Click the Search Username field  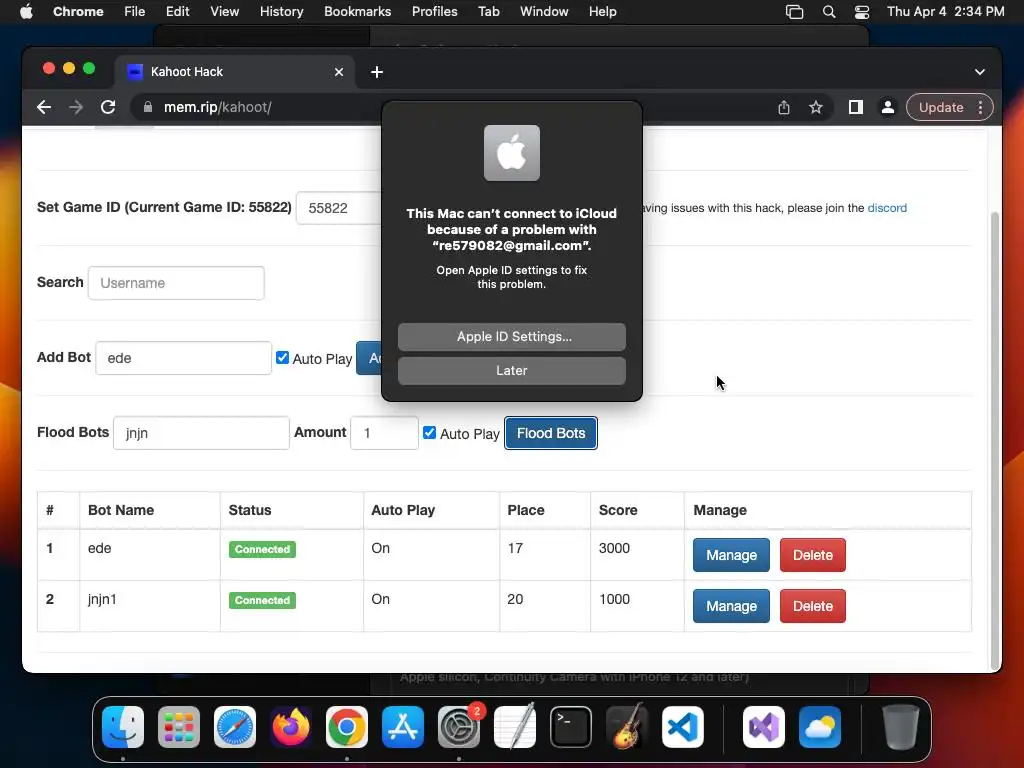tap(176, 283)
